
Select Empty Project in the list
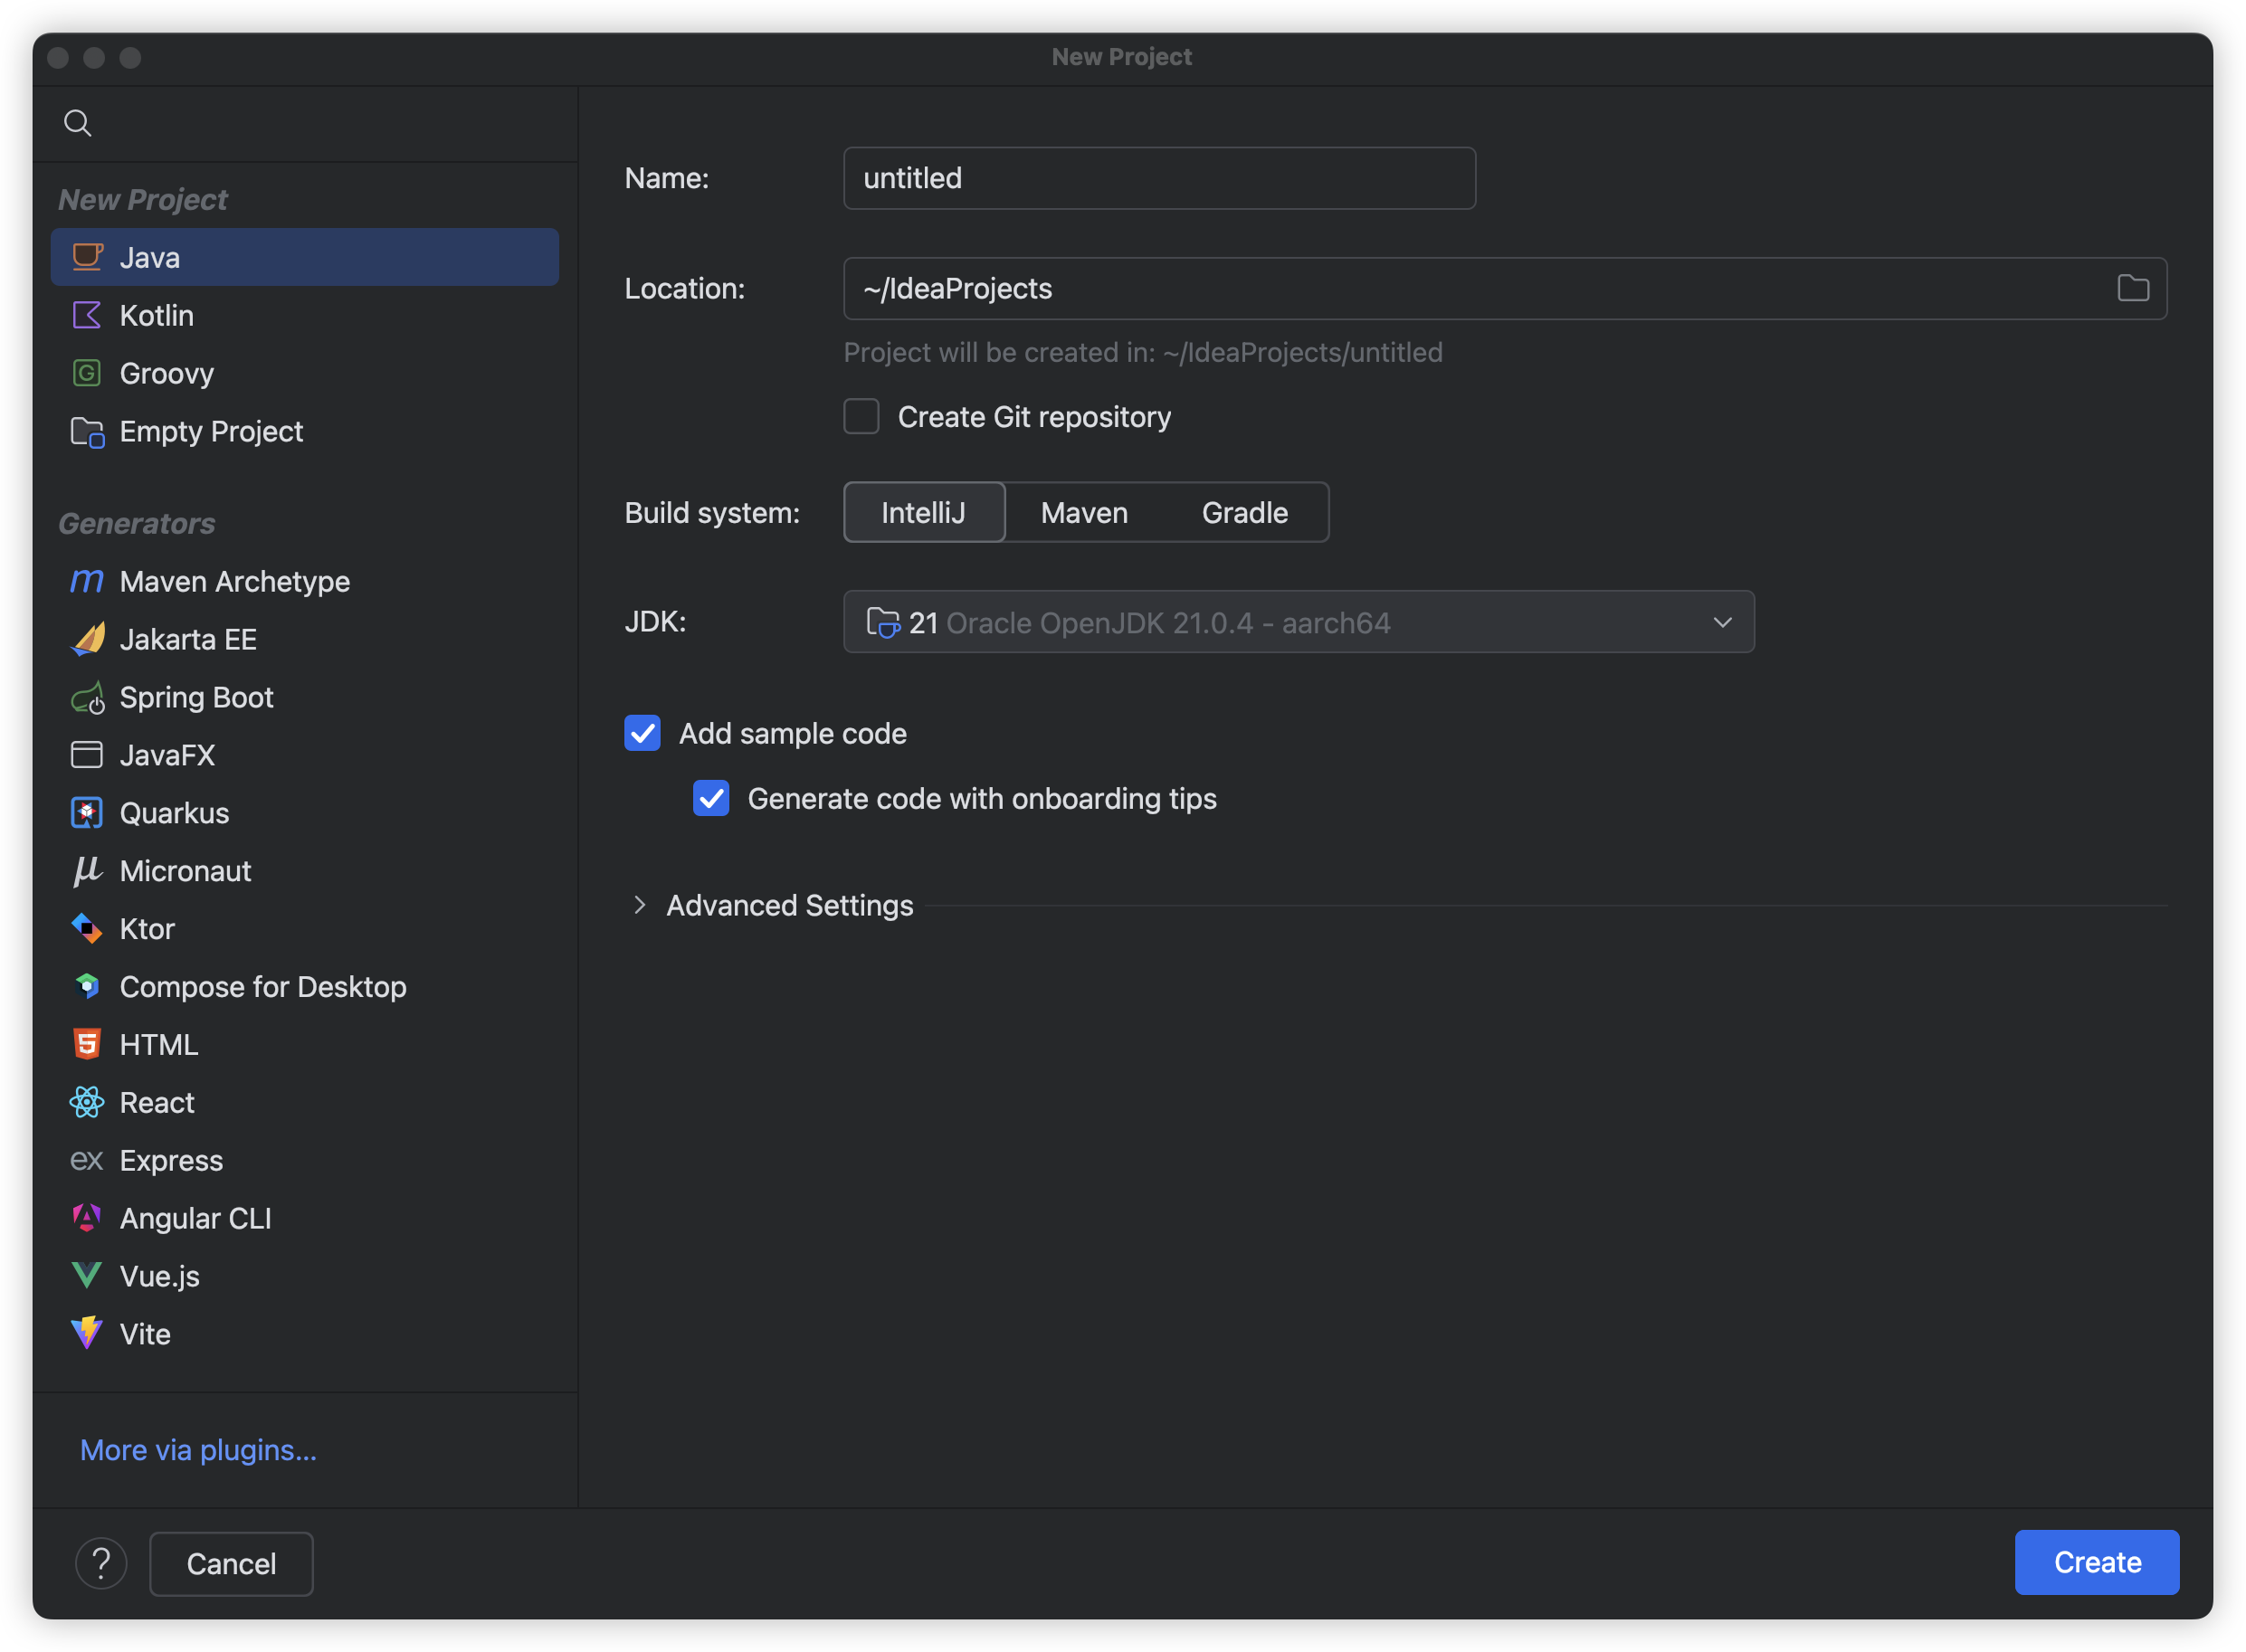click(x=210, y=431)
